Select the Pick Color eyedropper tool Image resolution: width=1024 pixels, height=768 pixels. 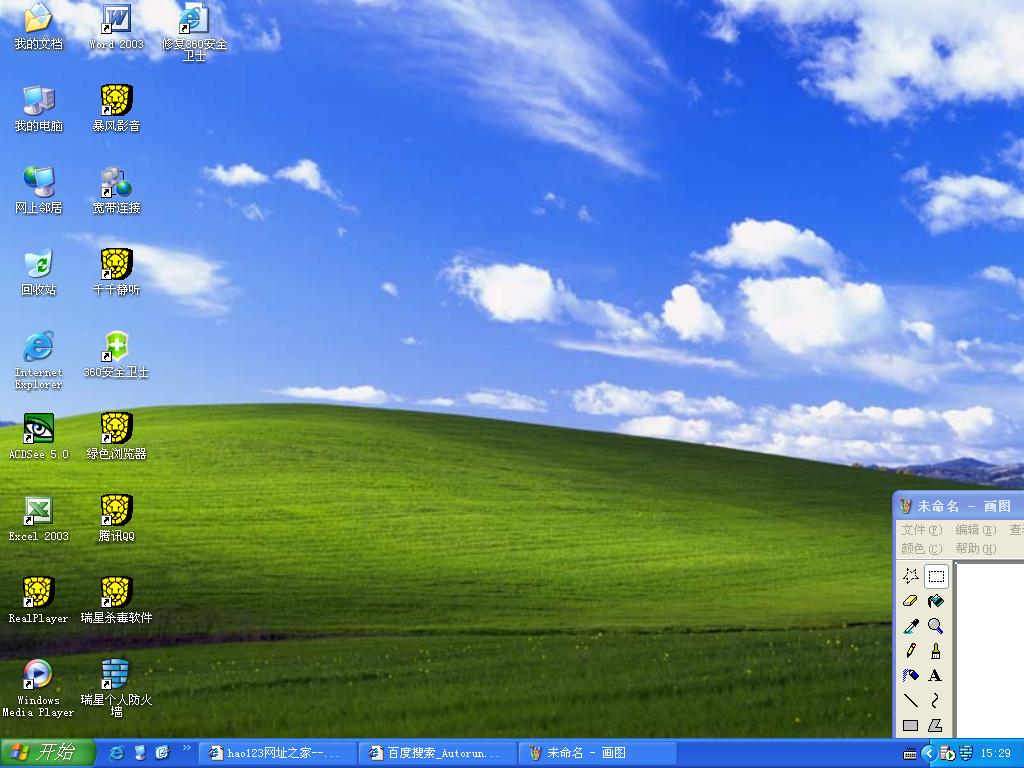pyautogui.click(x=910, y=626)
